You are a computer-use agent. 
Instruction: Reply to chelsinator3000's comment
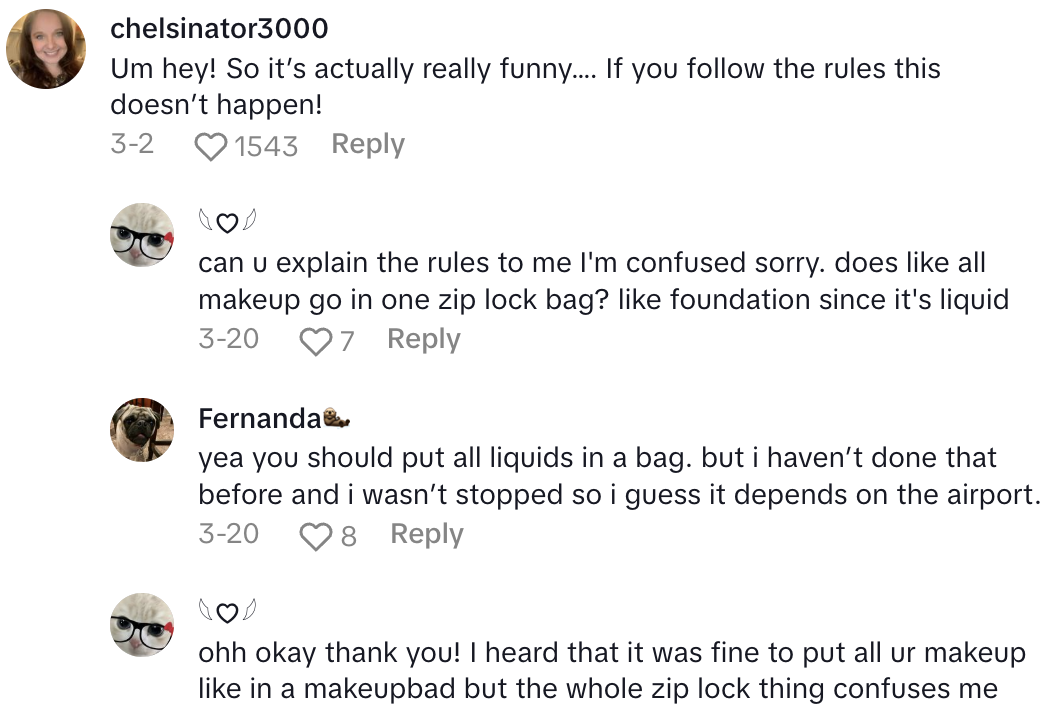coord(368,145)
